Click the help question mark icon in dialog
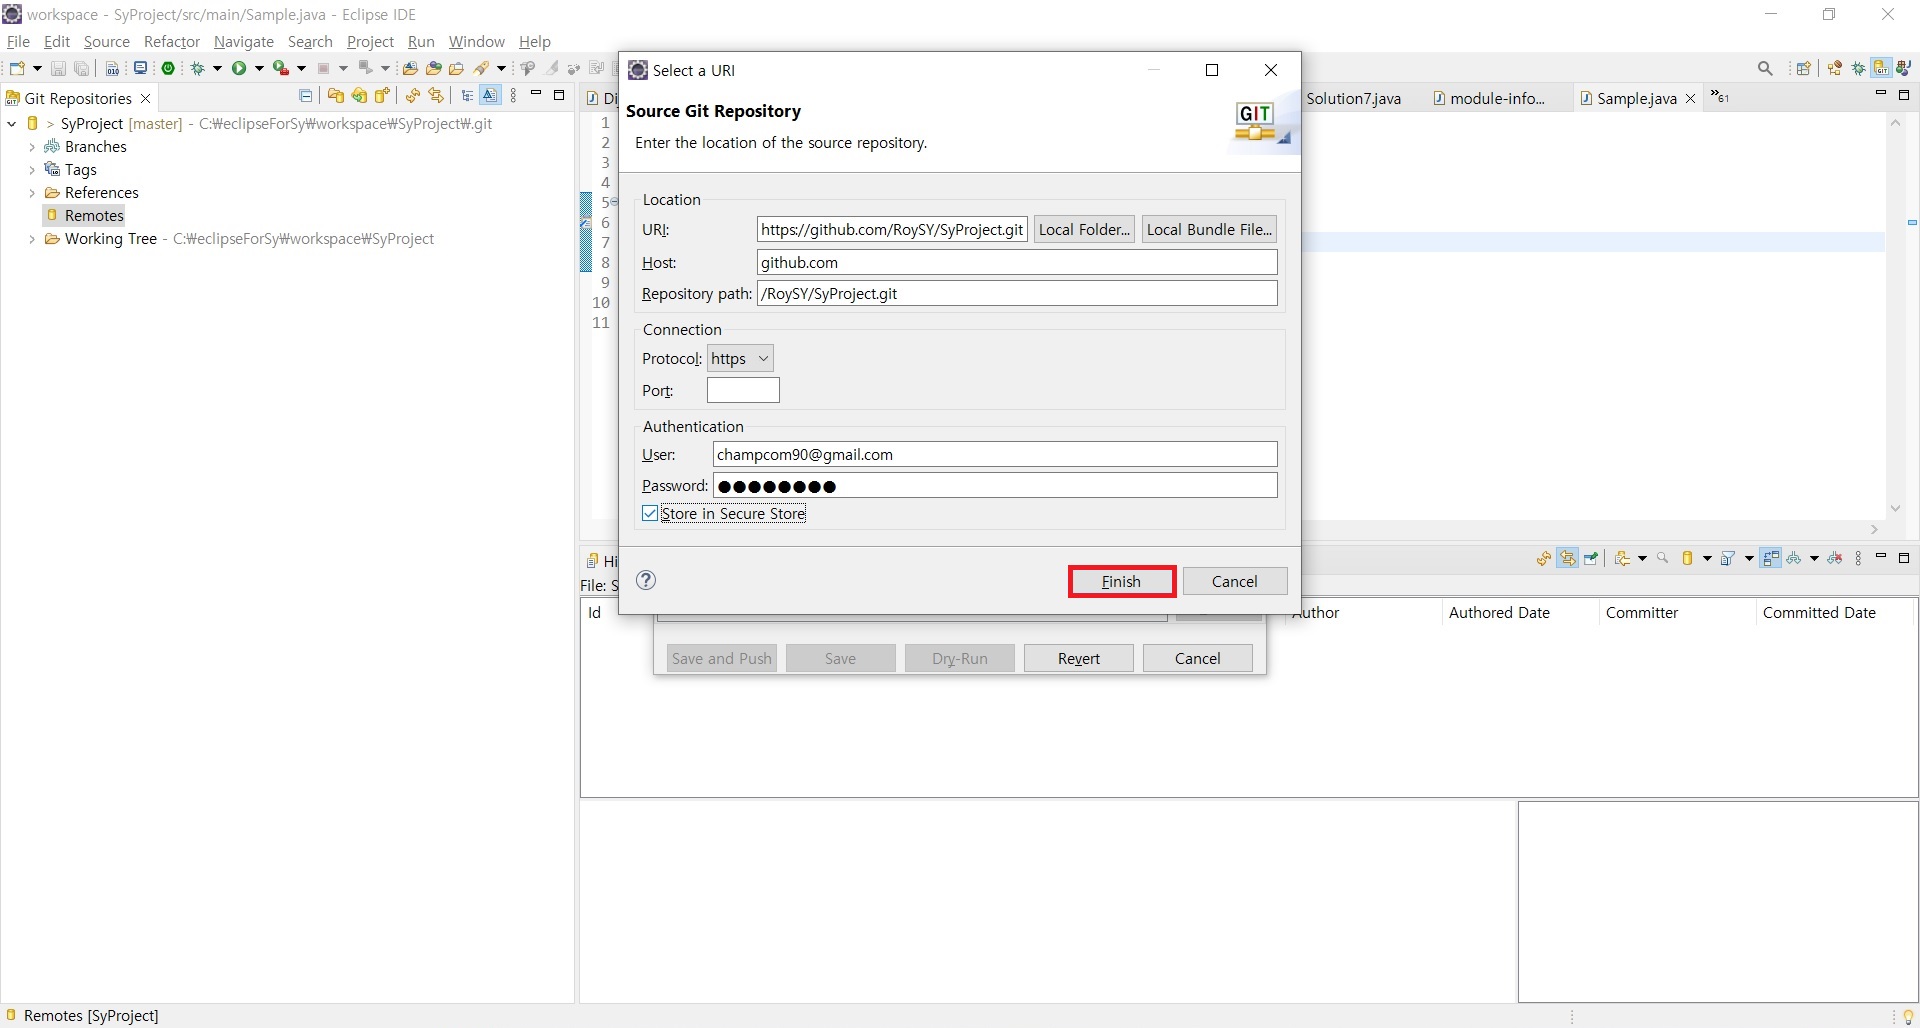The image size is (1920, 1028). pos(646,580)
